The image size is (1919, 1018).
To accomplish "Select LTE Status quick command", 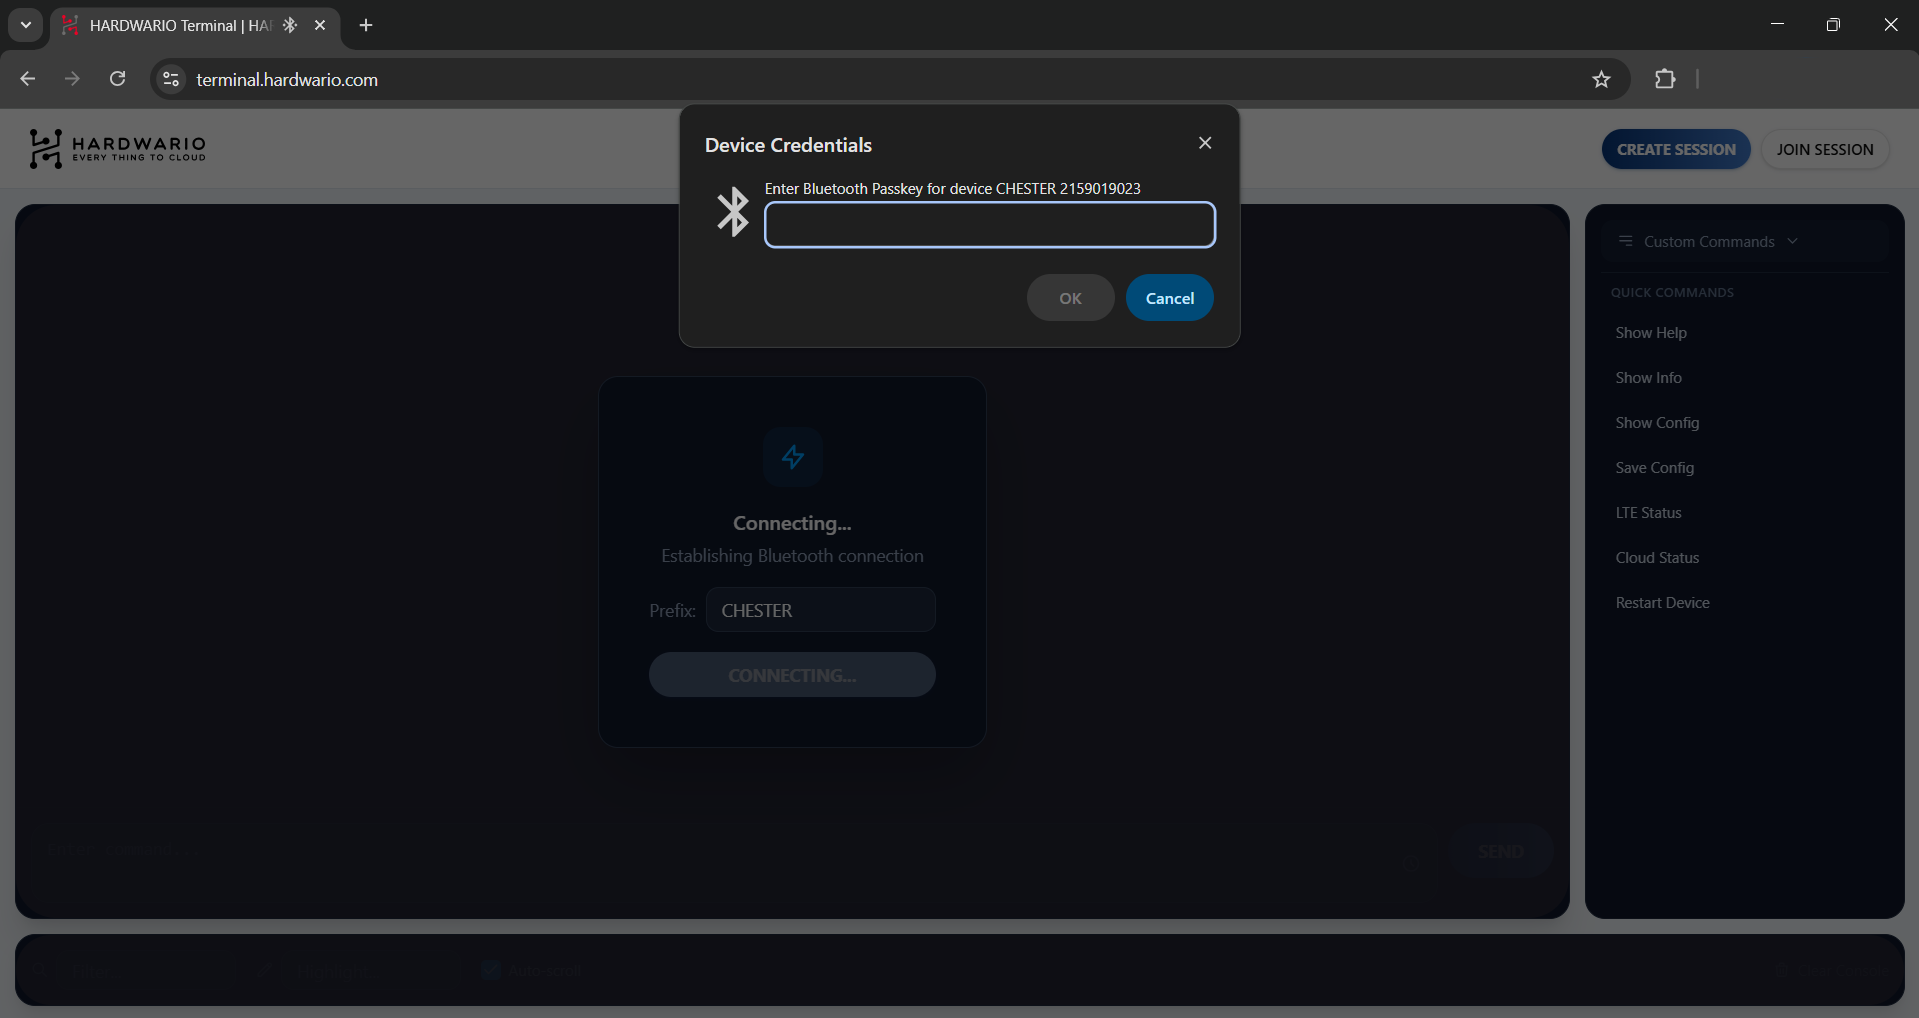I will point(1648,513).
